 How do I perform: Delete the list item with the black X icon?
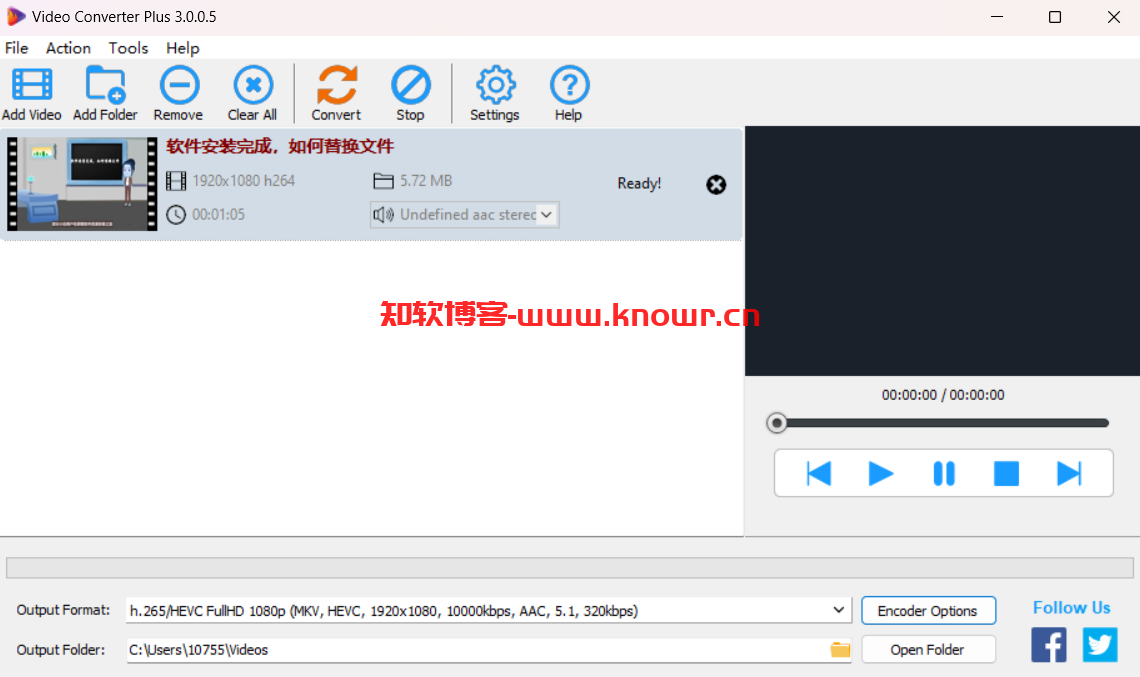coord(716,185)
